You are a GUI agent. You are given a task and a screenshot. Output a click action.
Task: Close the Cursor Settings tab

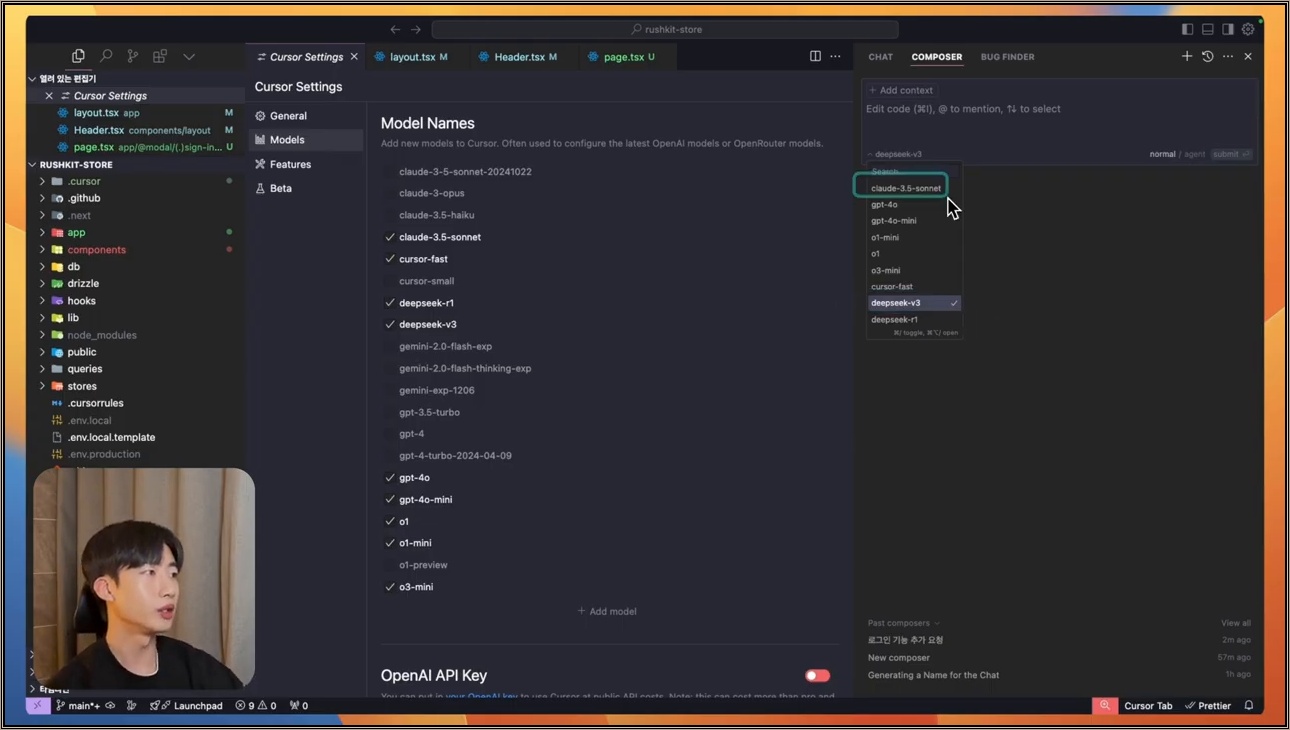pyautogui.click(x=354, y=57)
